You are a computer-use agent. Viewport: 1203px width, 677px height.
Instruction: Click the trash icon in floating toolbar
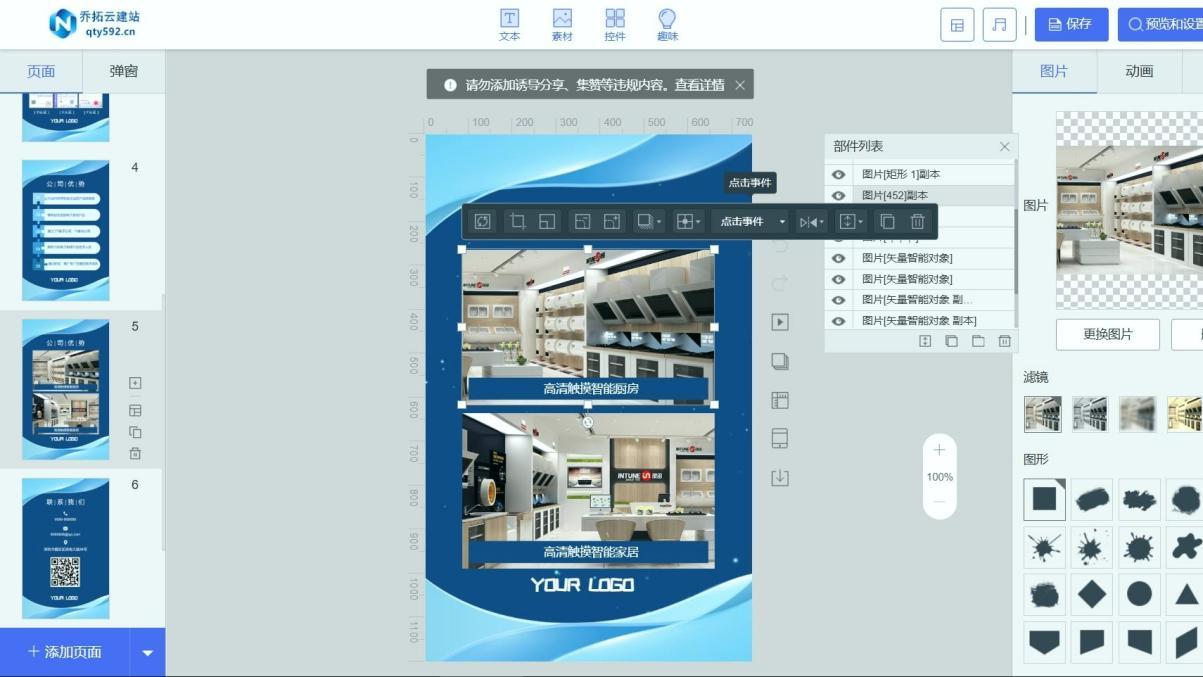[x=917, y=221]
